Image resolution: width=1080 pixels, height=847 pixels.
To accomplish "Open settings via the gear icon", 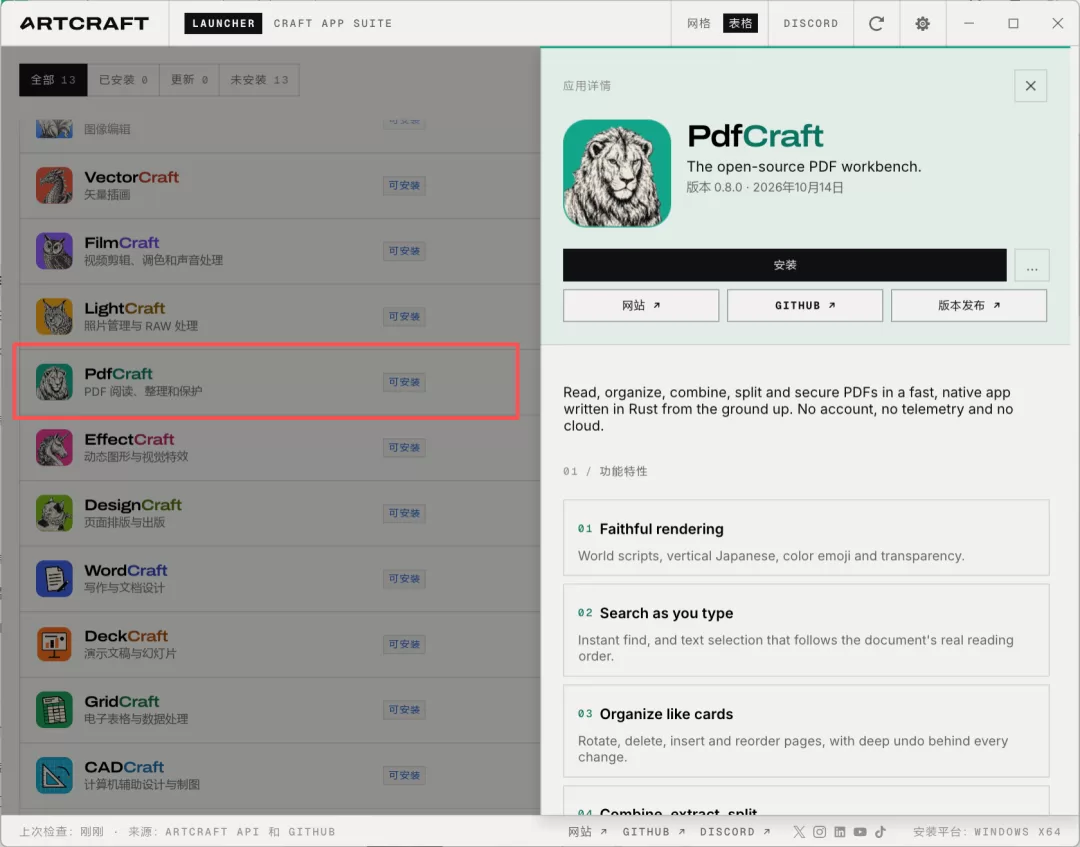I will [922, 23].
